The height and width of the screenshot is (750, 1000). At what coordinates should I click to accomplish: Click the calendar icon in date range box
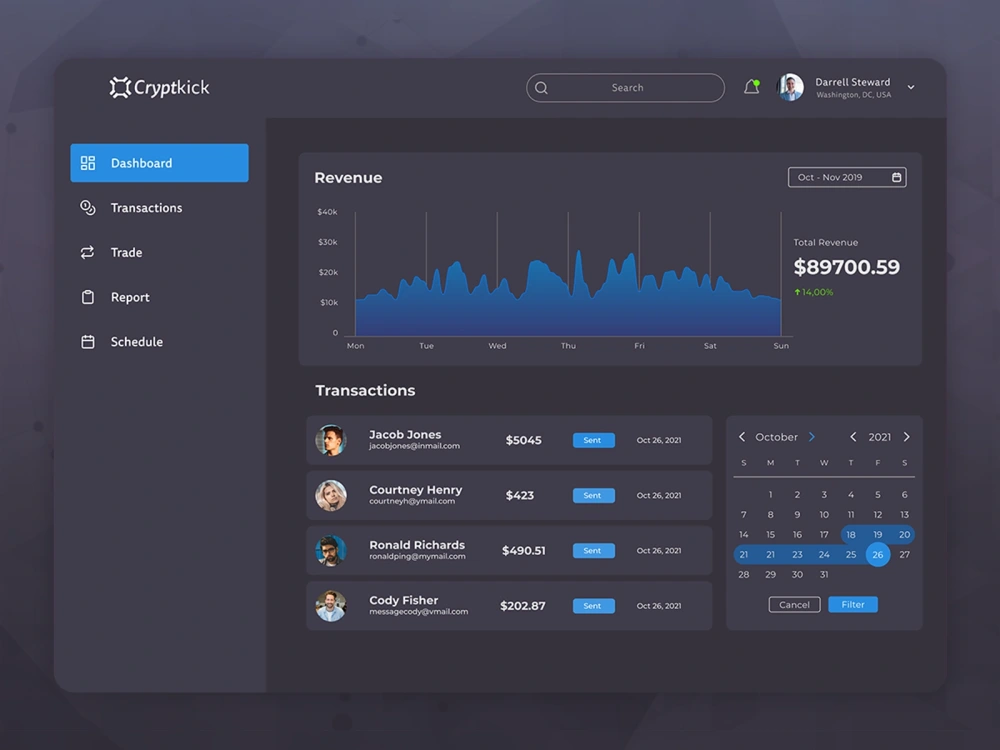896,177
